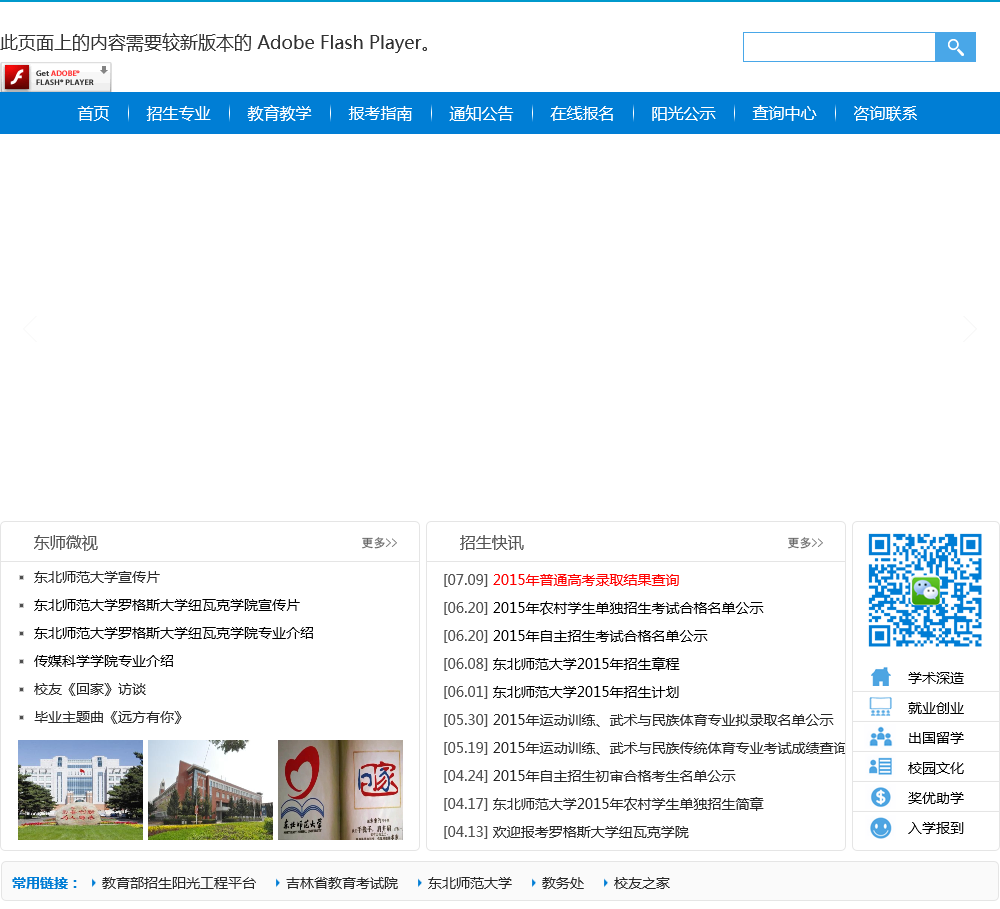
Task: Open 2015年普通高考录取结果查询 news link
Action: [x=585, y=580]
